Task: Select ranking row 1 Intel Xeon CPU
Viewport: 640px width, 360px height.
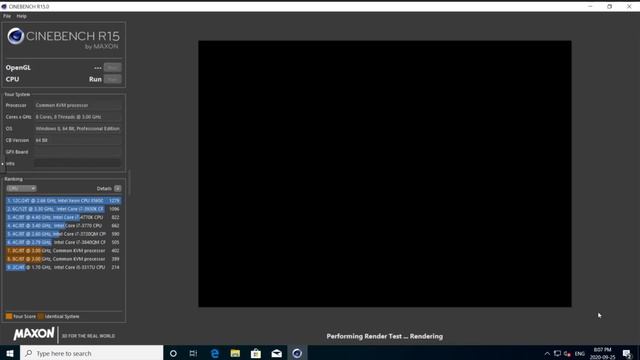Action: (x=63, y=201)
